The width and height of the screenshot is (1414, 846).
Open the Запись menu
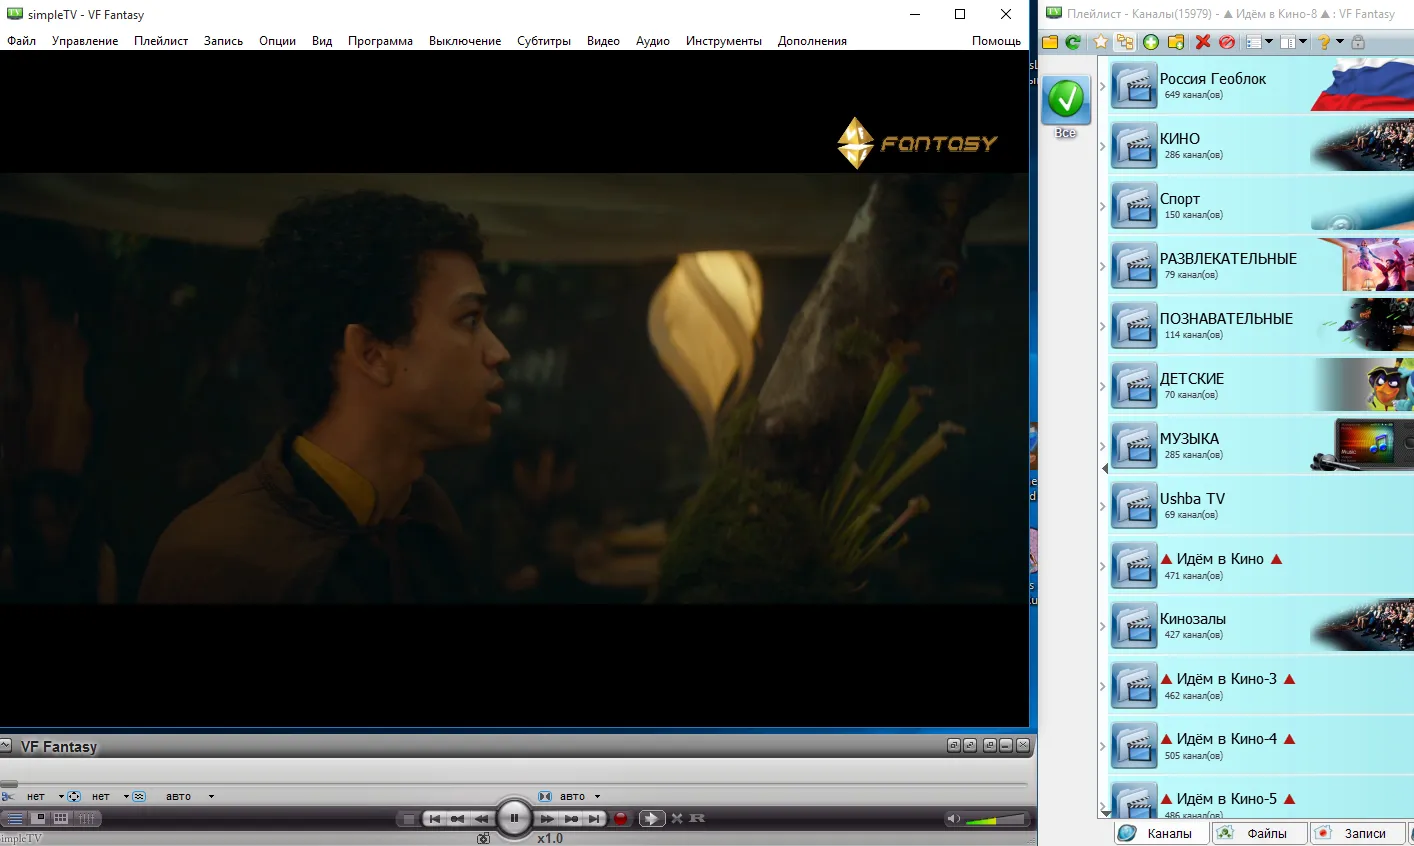coord(223,41)
